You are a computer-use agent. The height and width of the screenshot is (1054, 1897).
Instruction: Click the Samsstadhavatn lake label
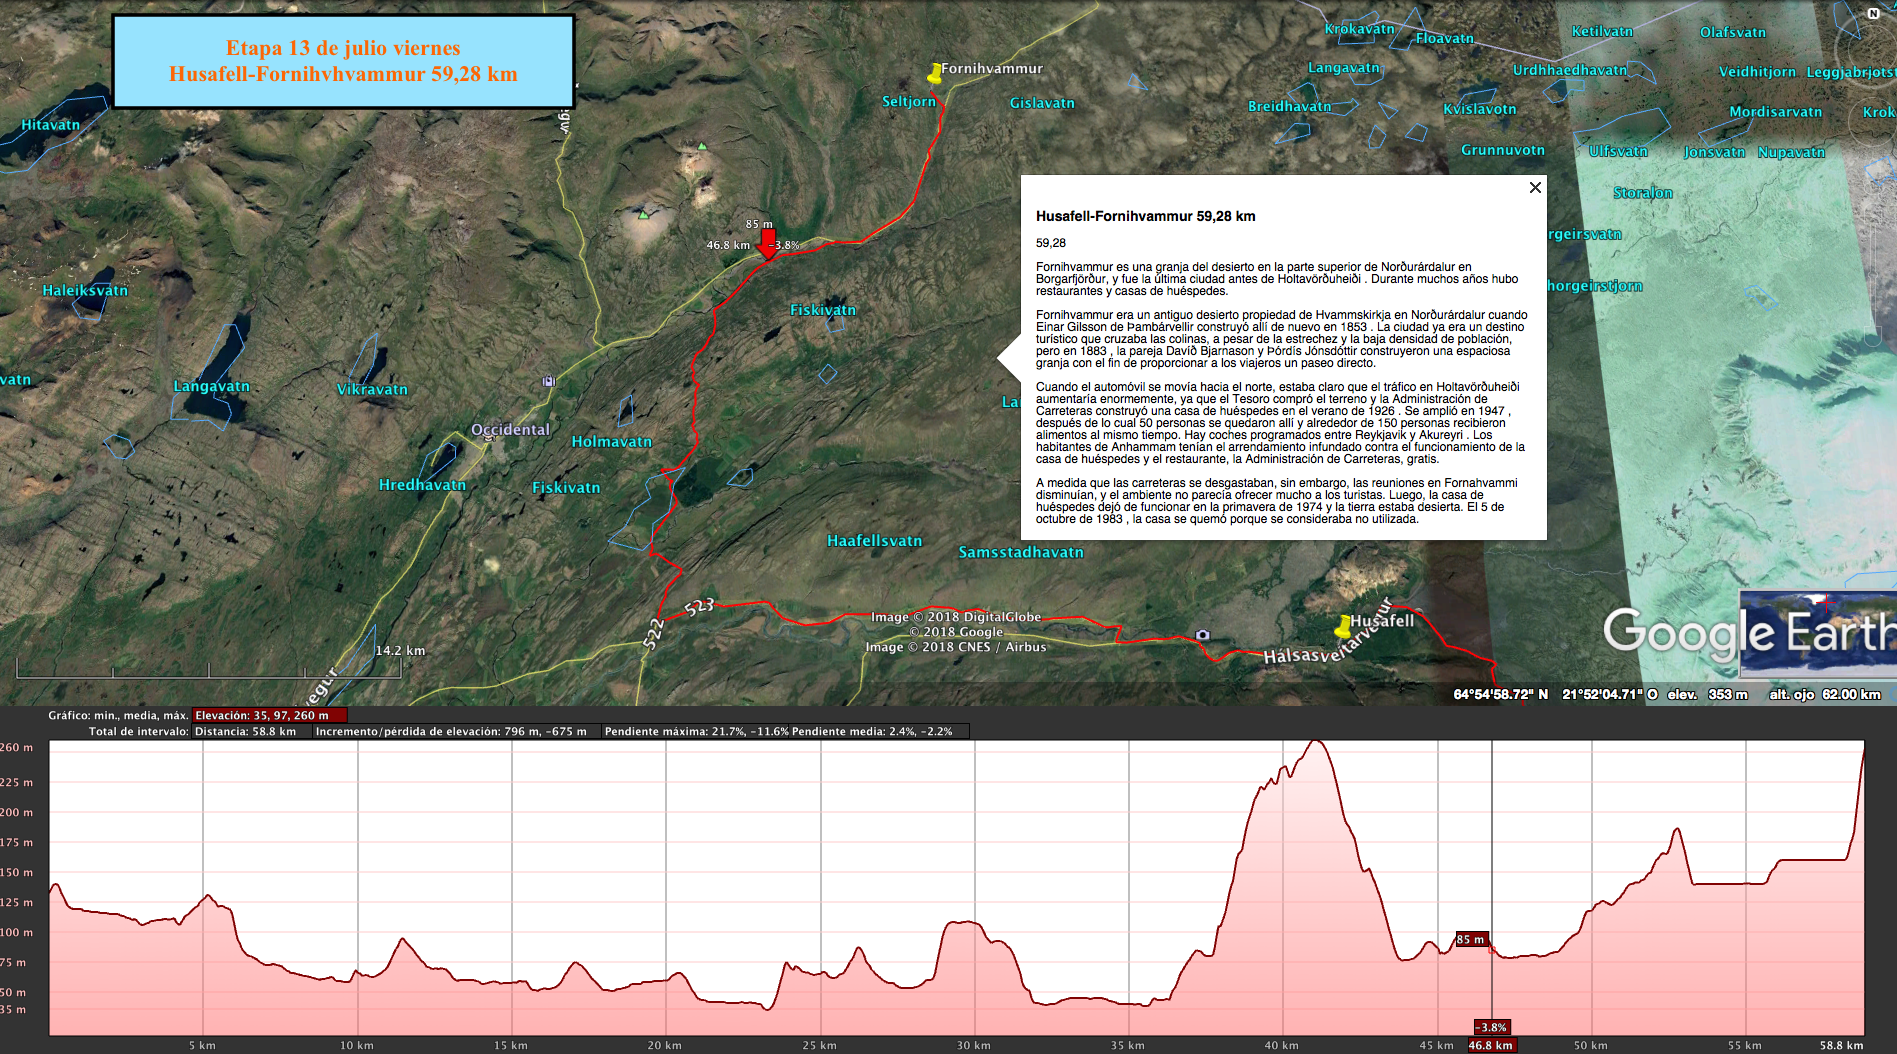pyautogui.click(x=1020, y=552)
